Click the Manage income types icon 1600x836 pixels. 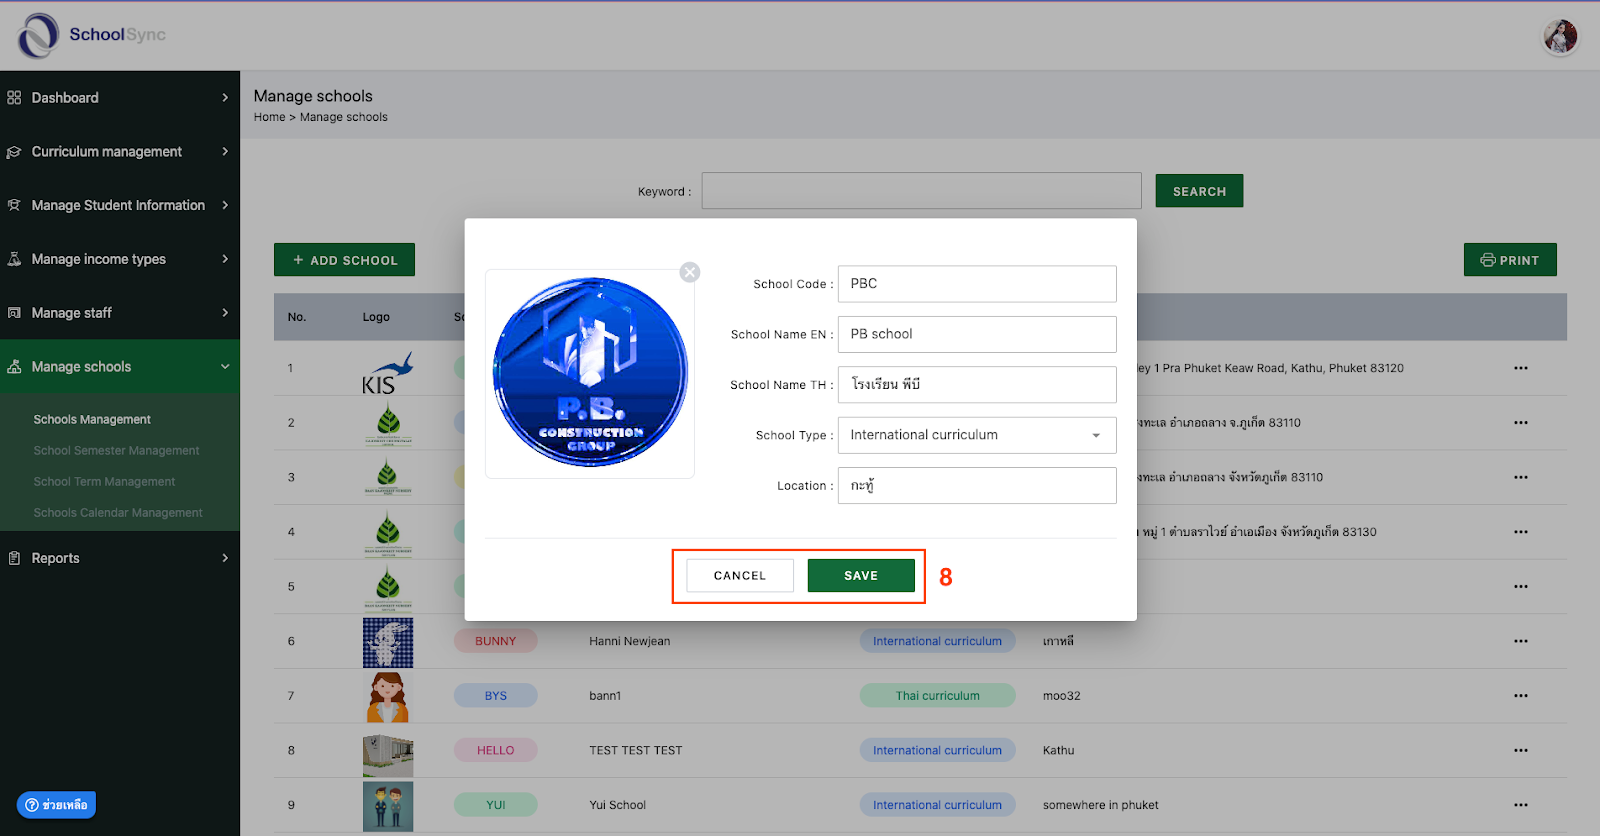(14, 259)
